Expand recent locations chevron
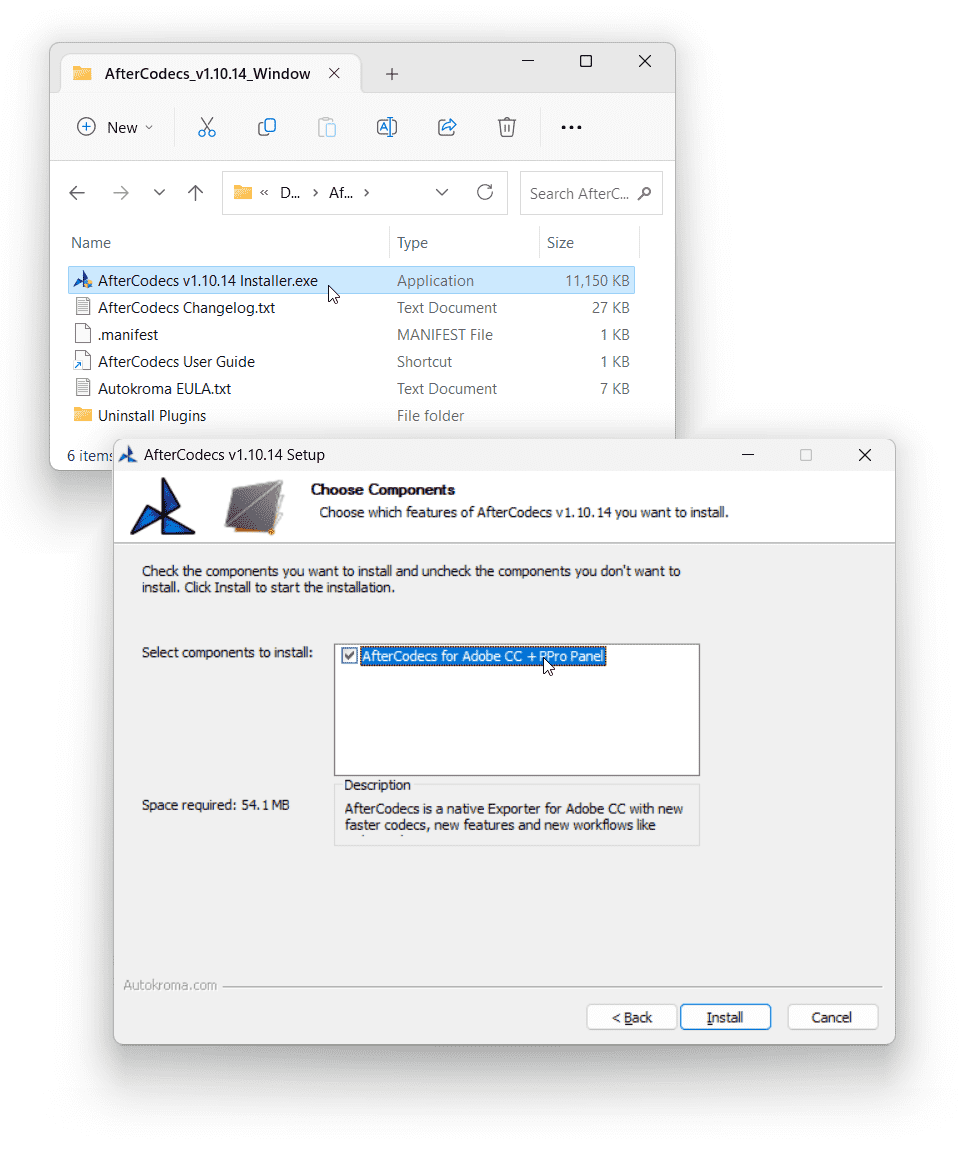This screenshot has height=1151, width=973. coord(159,193)
